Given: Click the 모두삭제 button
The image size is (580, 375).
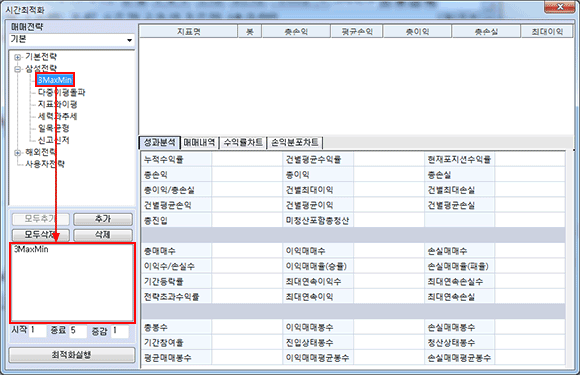Looking at the screenshot, I should coord(41,235).
